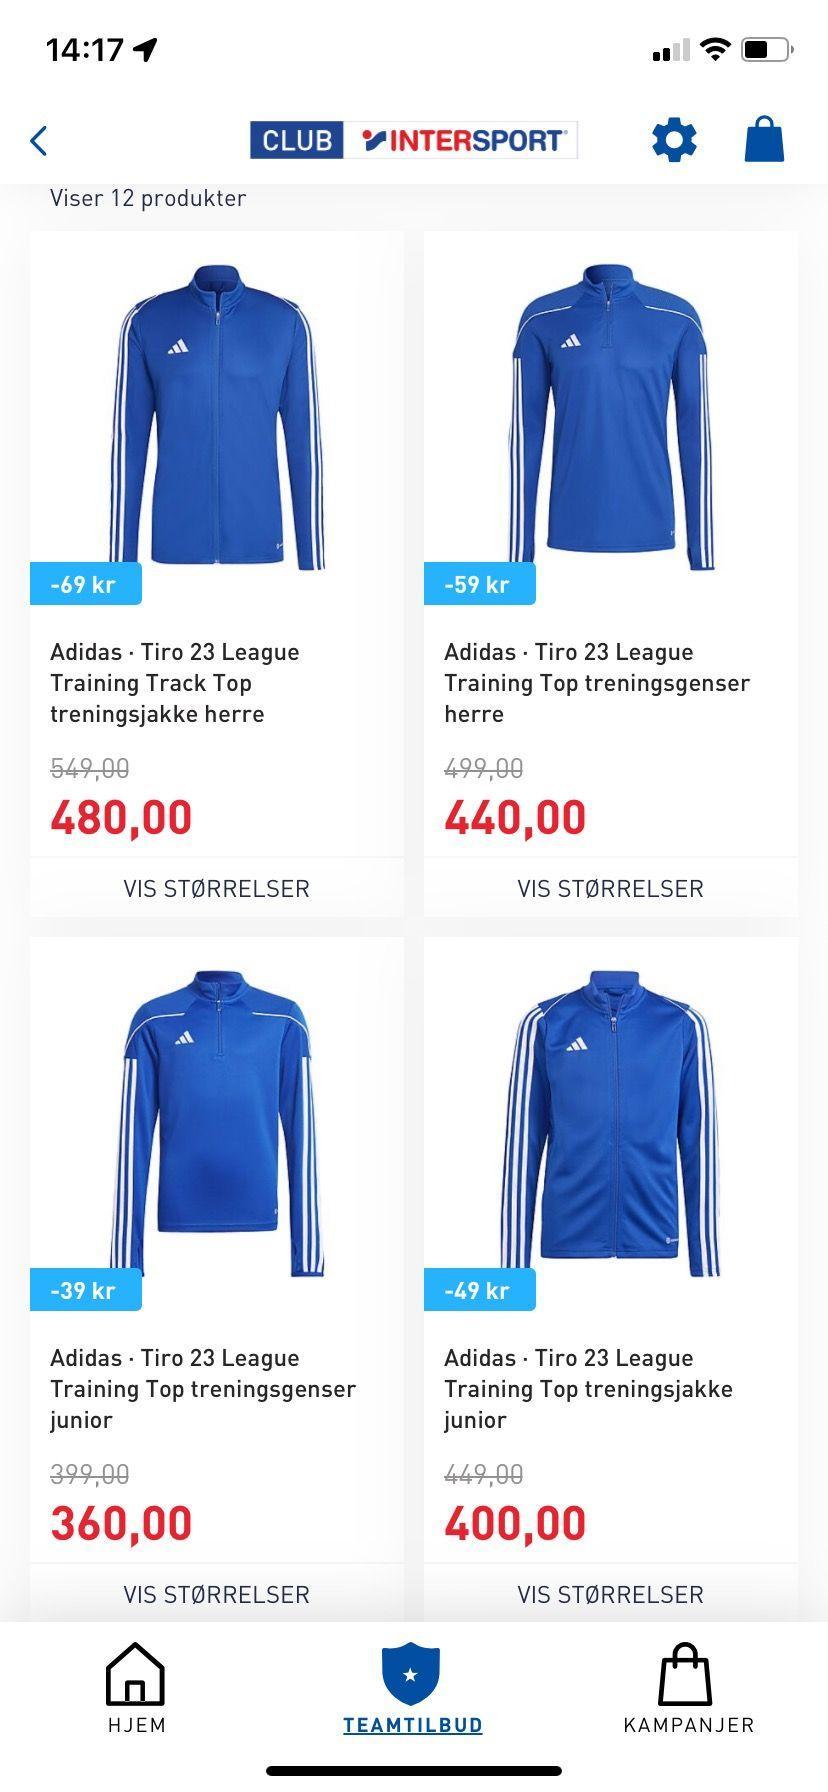The image size is (828, 1792).
Task: Tap the Club Intersport logo
Action: (x=413, y=140)
